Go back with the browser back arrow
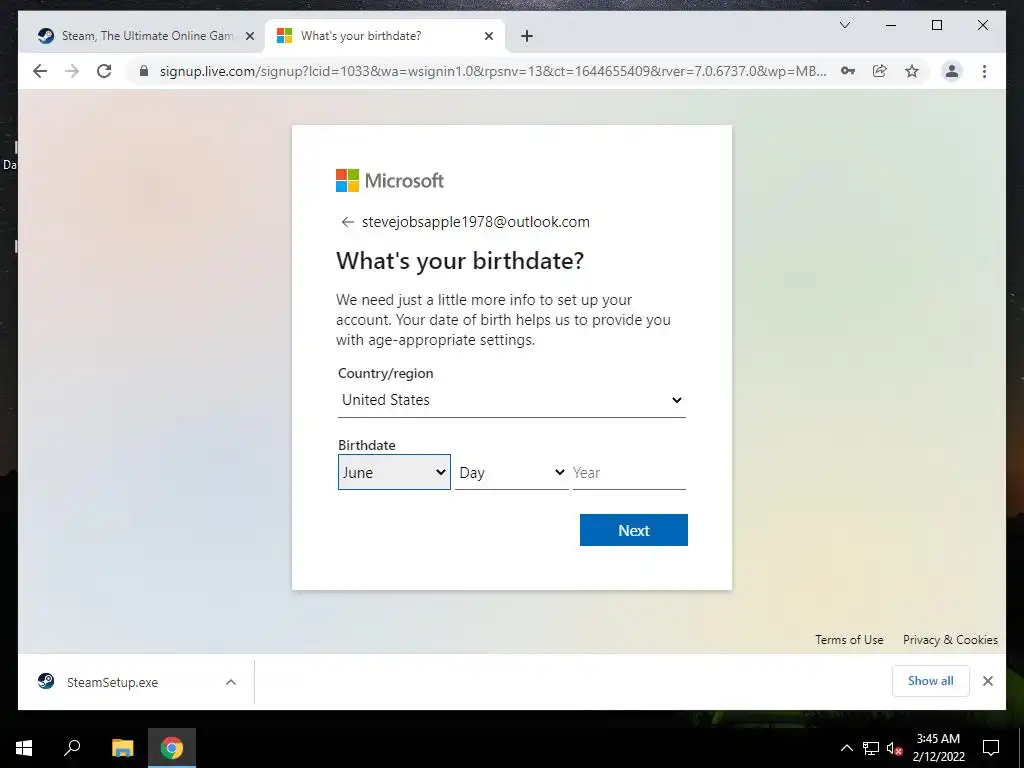 point(40,71)
